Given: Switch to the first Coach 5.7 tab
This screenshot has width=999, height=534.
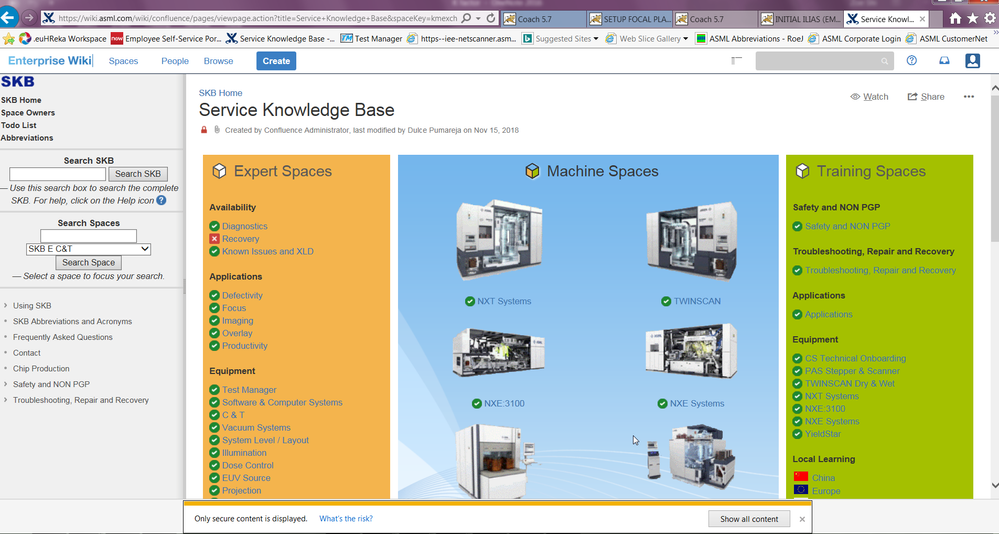Looking at the screenshot, I should tap(543, 19).
